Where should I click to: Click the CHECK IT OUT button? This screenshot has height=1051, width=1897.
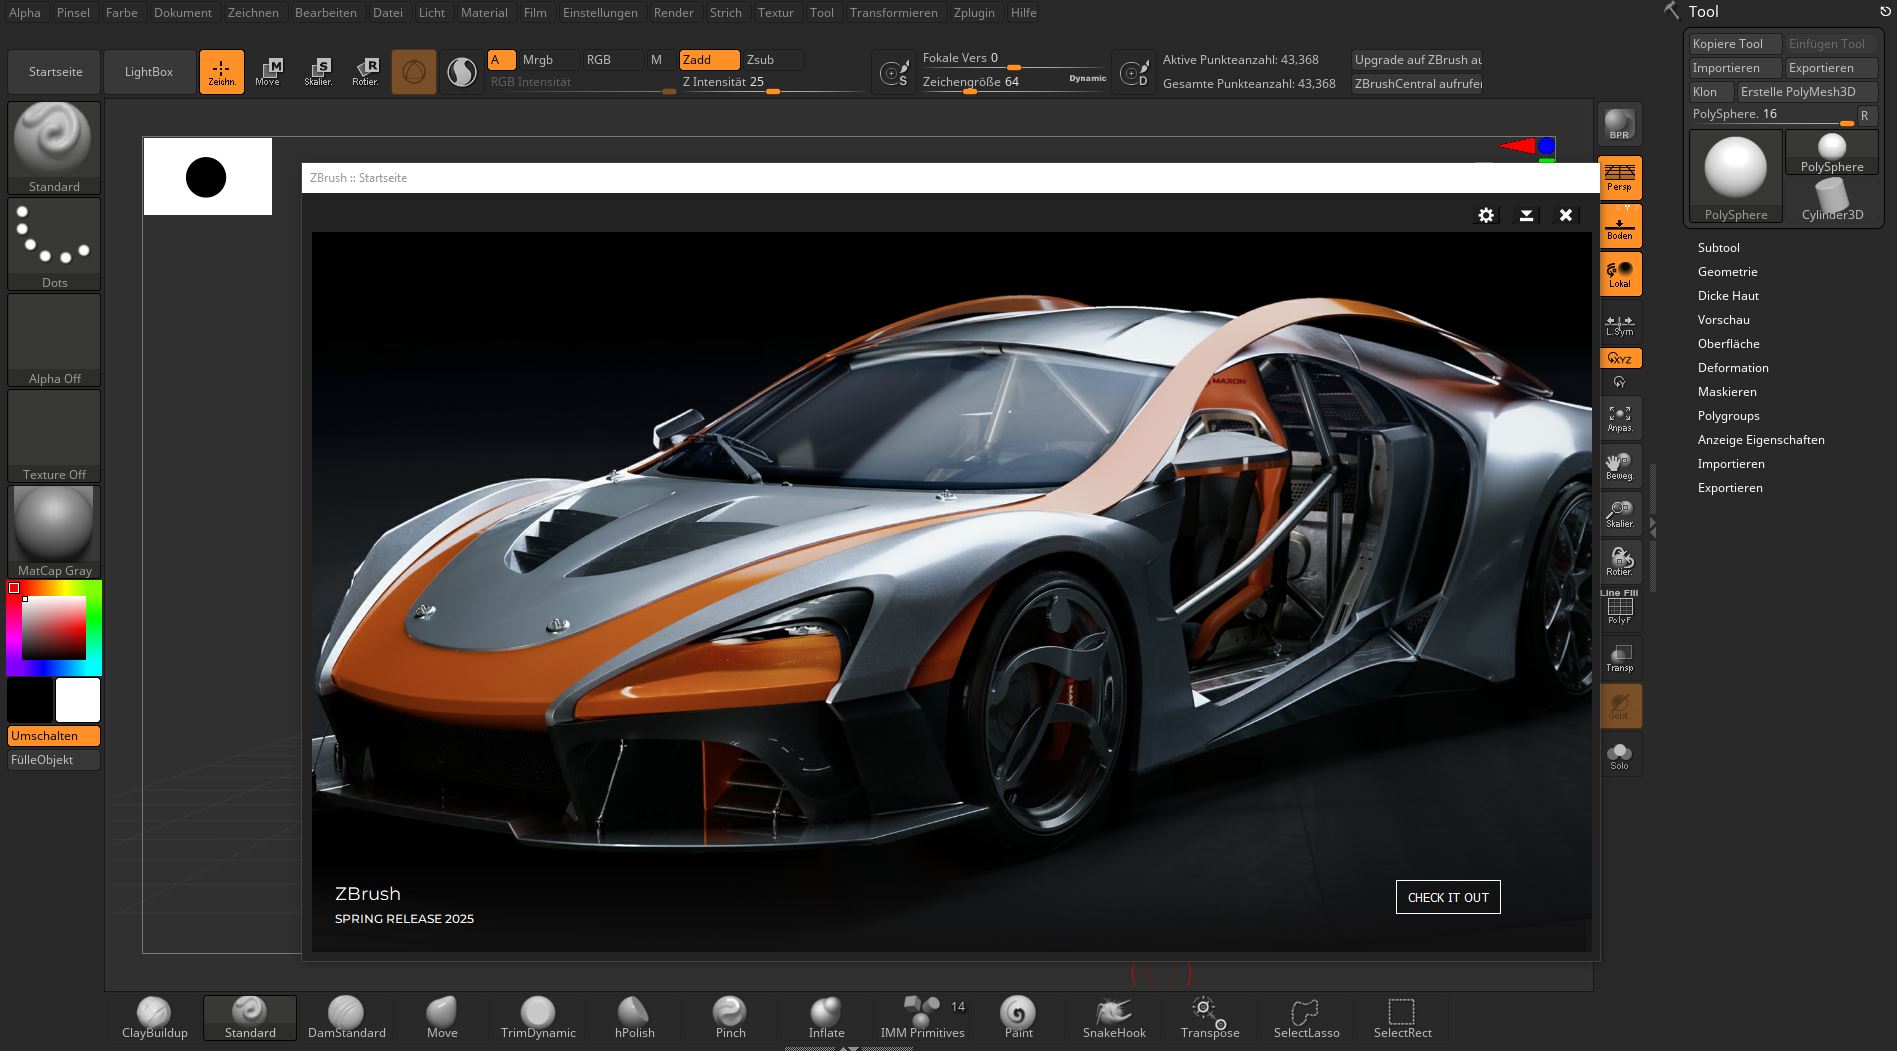1447,897
